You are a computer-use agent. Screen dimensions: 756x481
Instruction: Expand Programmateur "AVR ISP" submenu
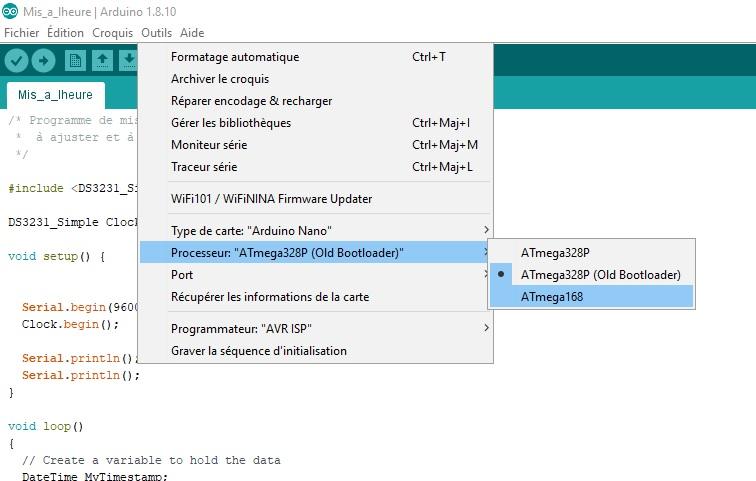click(x=316, y=329)
